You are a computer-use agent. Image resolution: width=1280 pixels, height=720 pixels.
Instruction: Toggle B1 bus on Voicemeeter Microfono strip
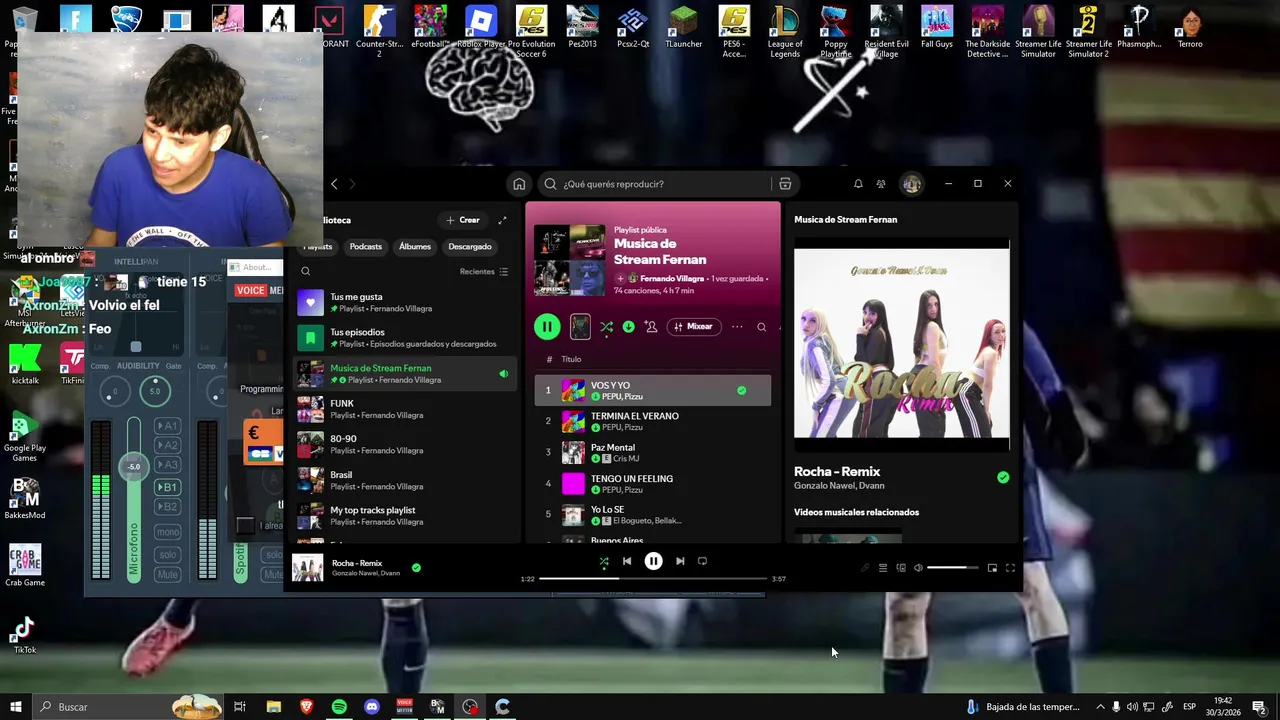(x=168, y=487)
